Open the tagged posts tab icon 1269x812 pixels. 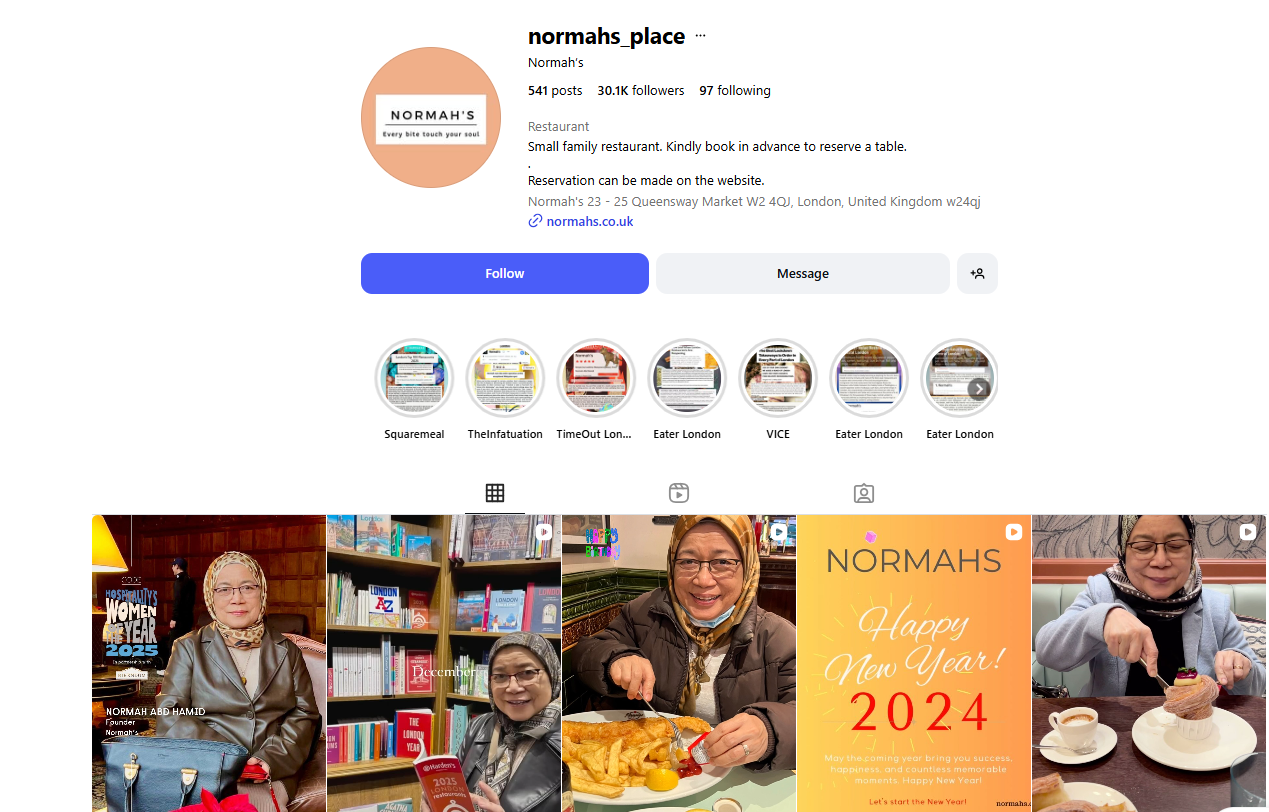(x=864, y=493)
